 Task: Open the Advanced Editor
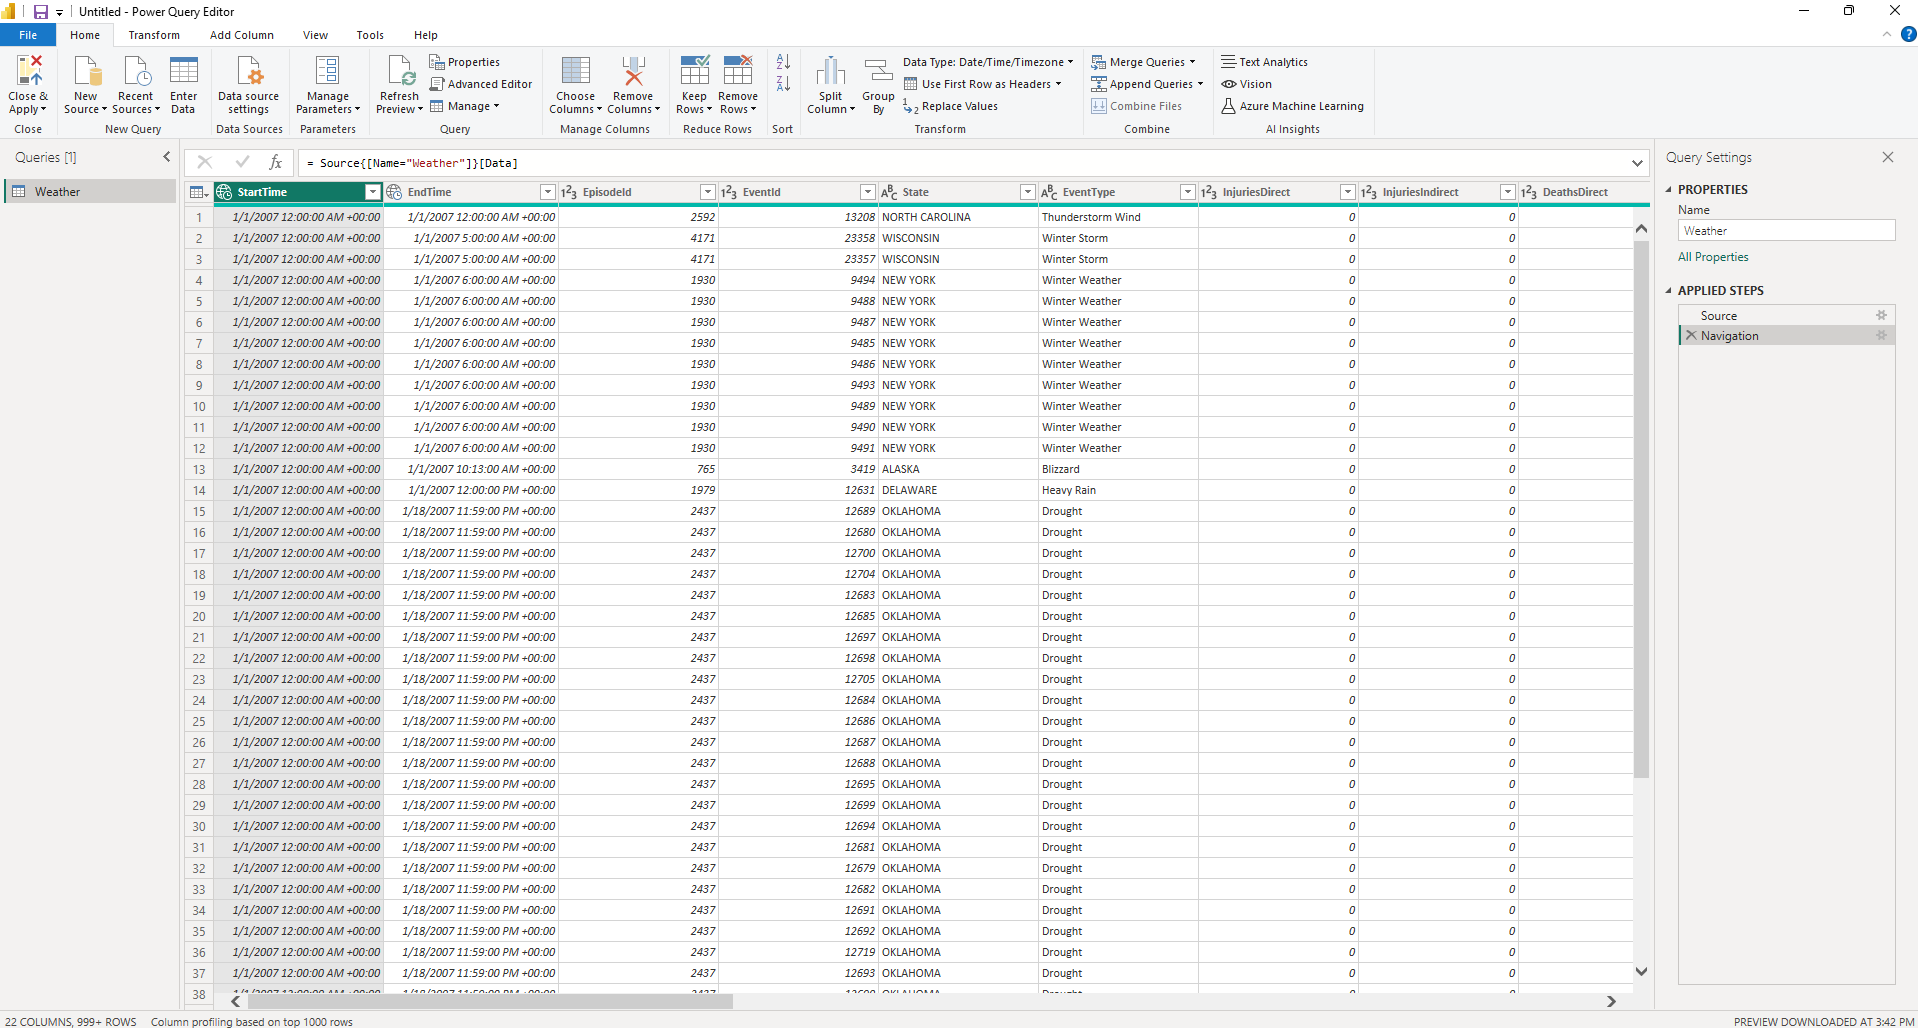click(481, 83)
